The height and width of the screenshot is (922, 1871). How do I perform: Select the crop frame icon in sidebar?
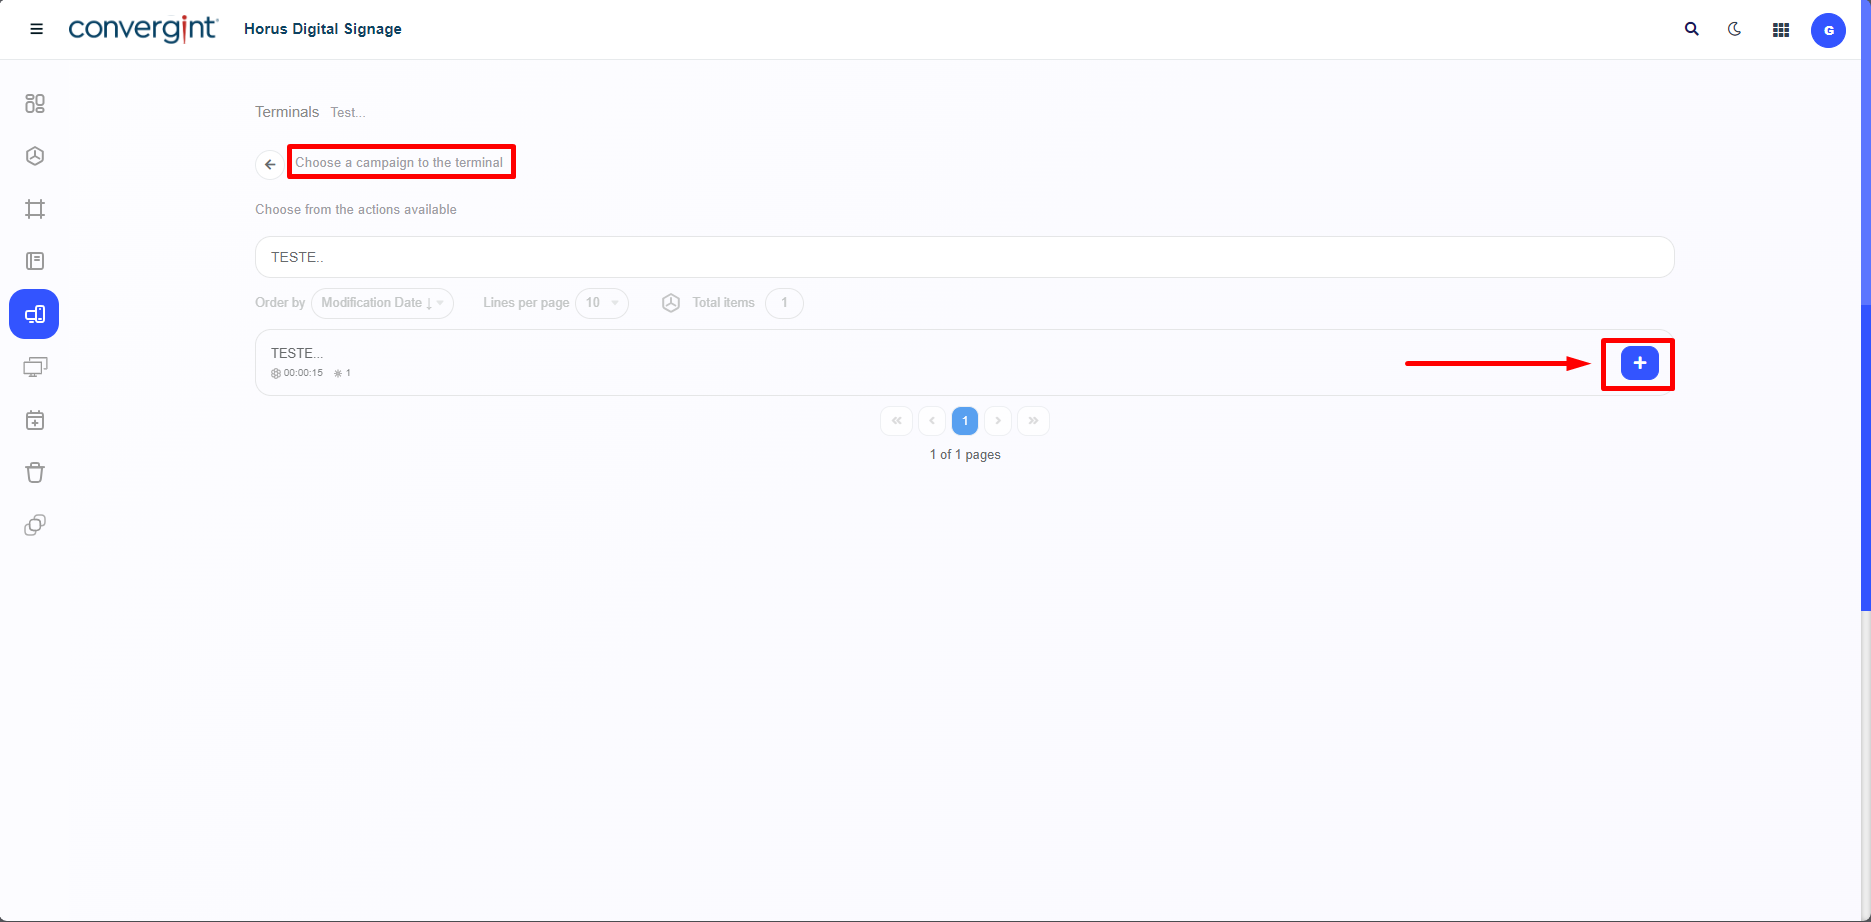click(35, 209)
